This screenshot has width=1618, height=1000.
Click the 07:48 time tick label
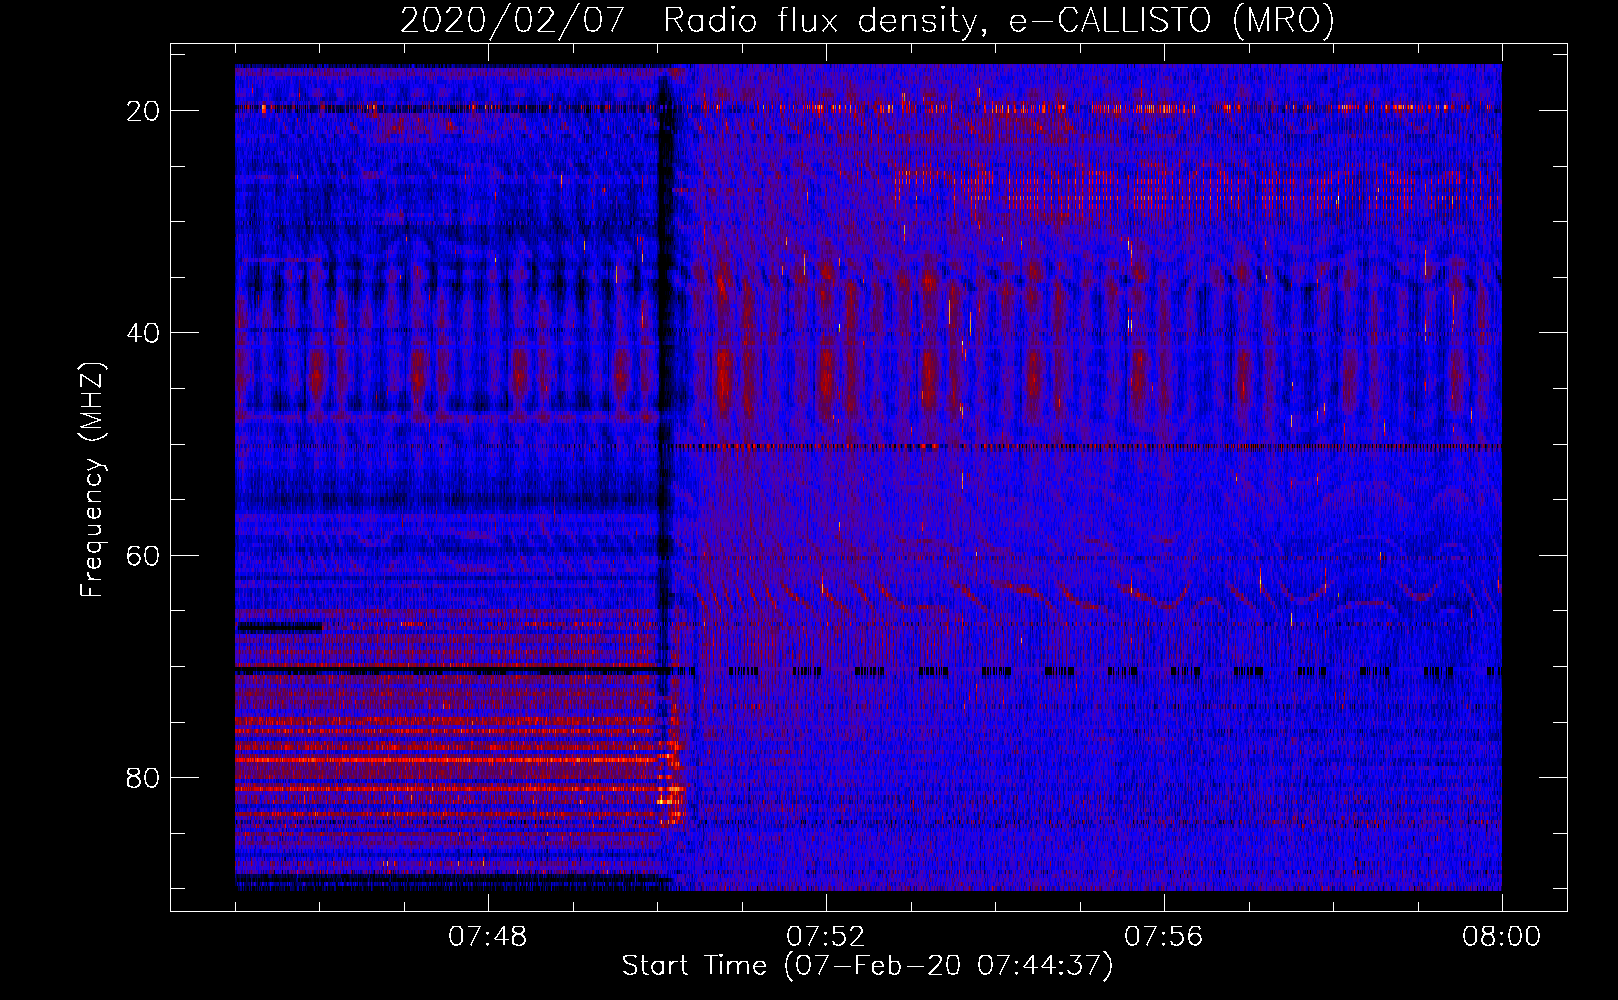[x=488, y=937]
